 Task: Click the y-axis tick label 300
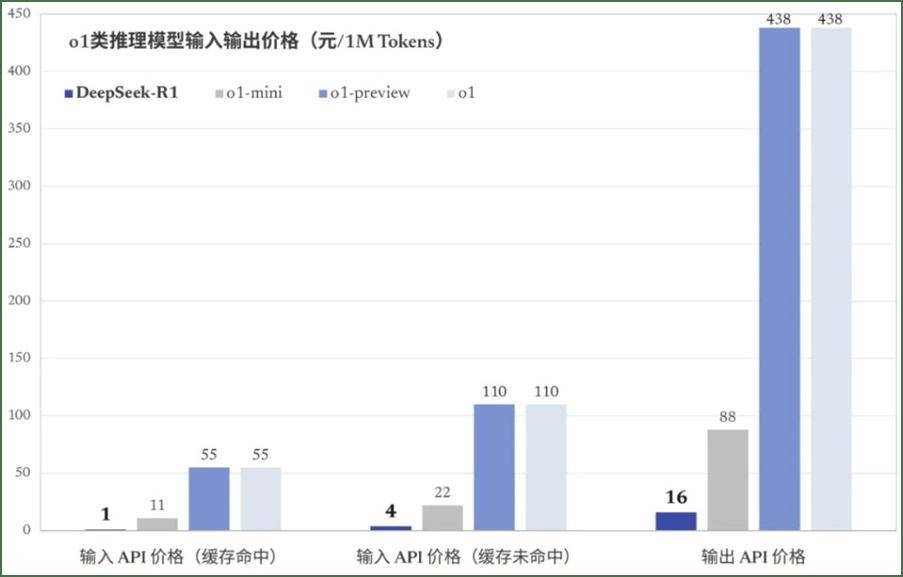(x=19, y=185)
